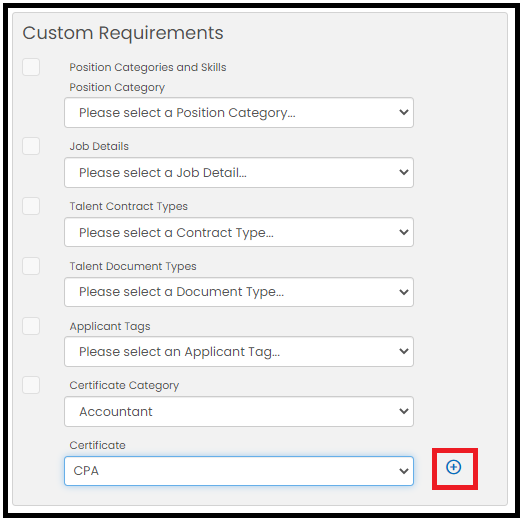Image resolution: width=523 pixels, height=522 pixels.
Task: Change the Accountant certificate category selection
Action: click(239, 411)
